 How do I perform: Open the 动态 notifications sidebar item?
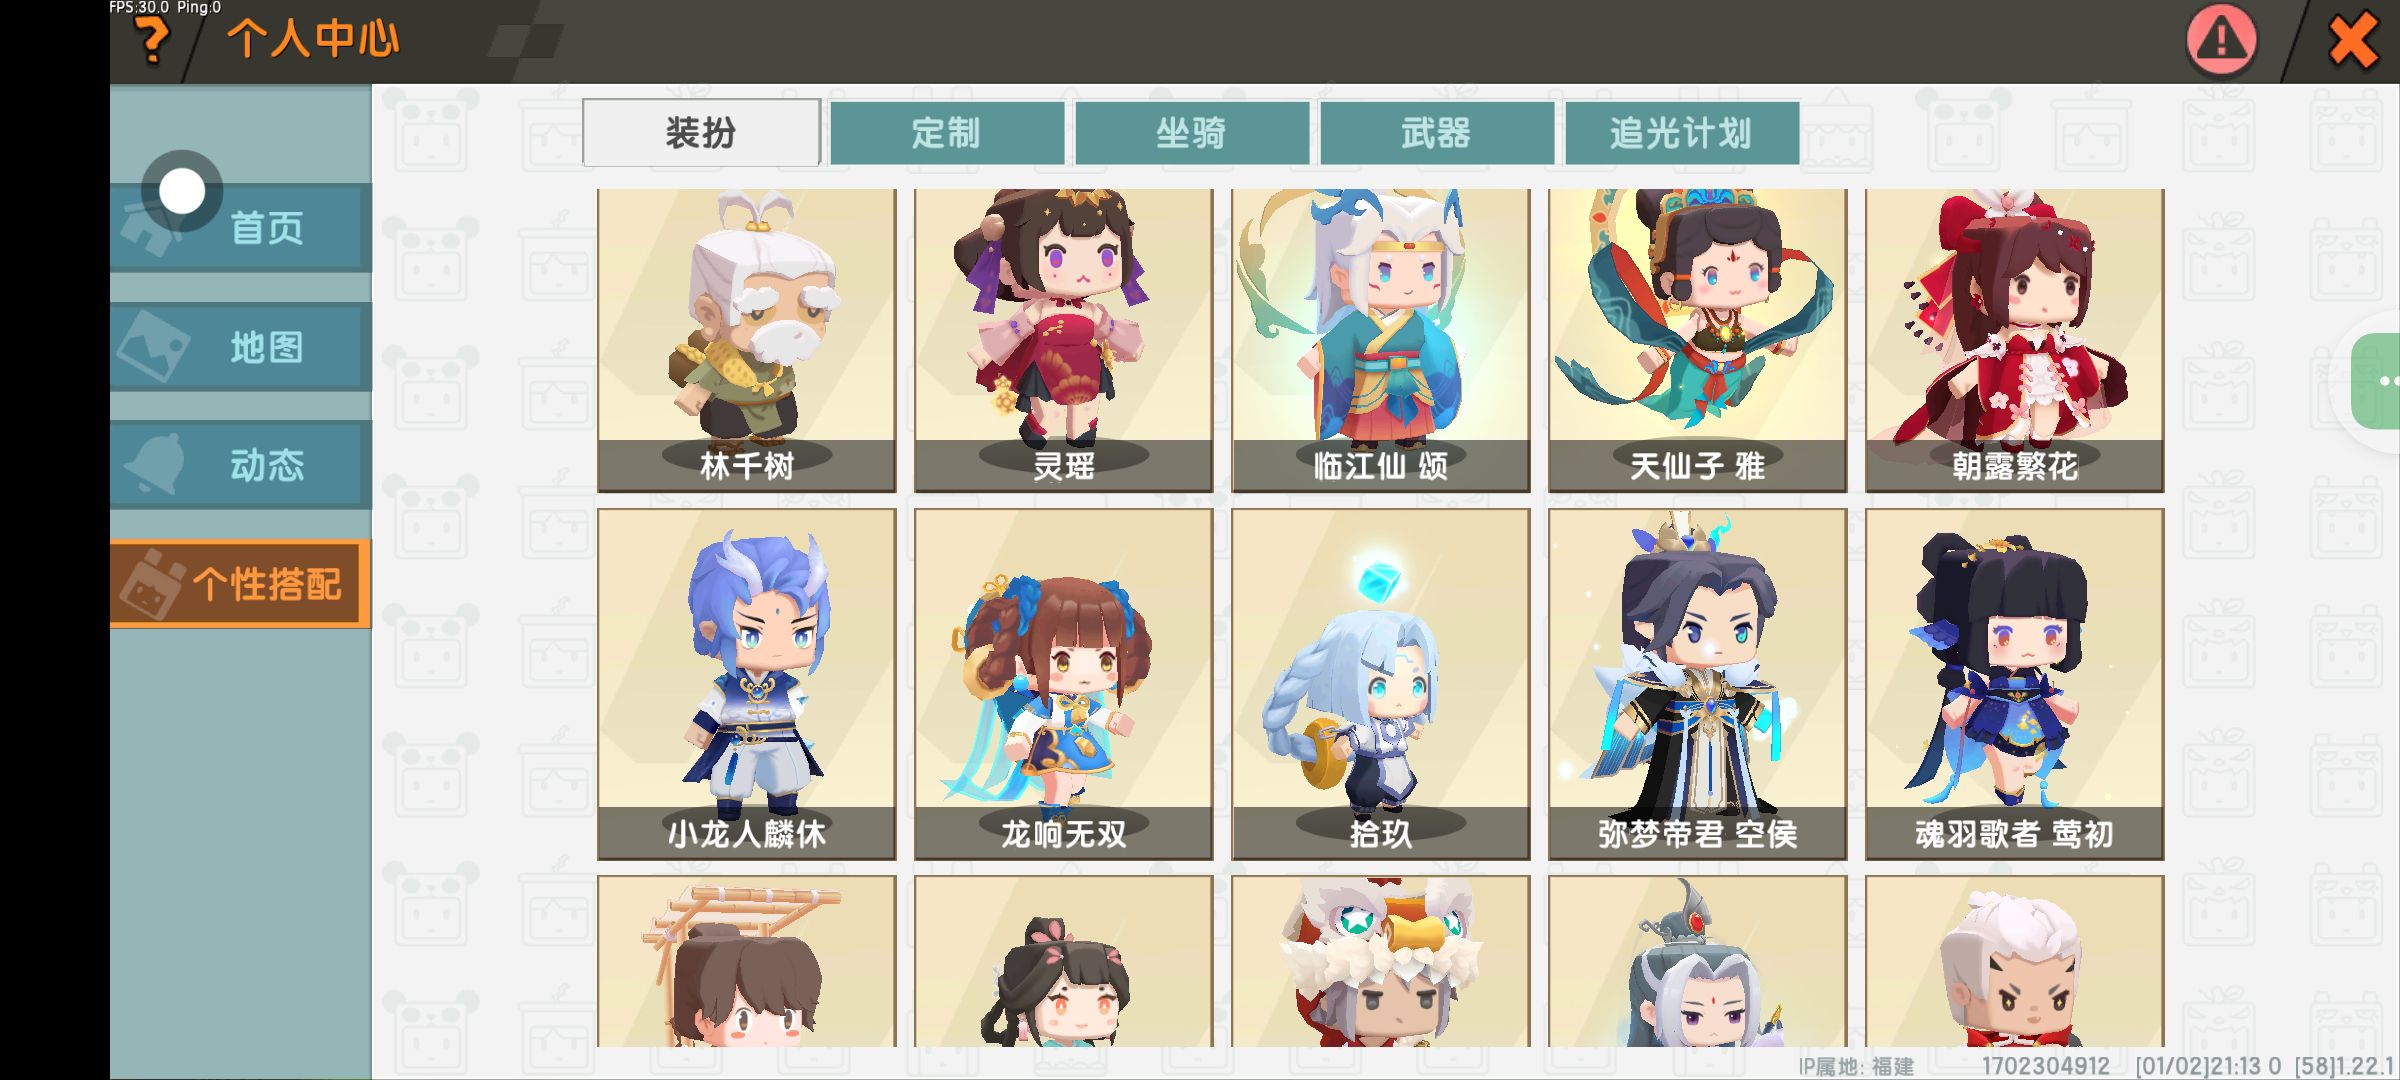pos(241,465)
